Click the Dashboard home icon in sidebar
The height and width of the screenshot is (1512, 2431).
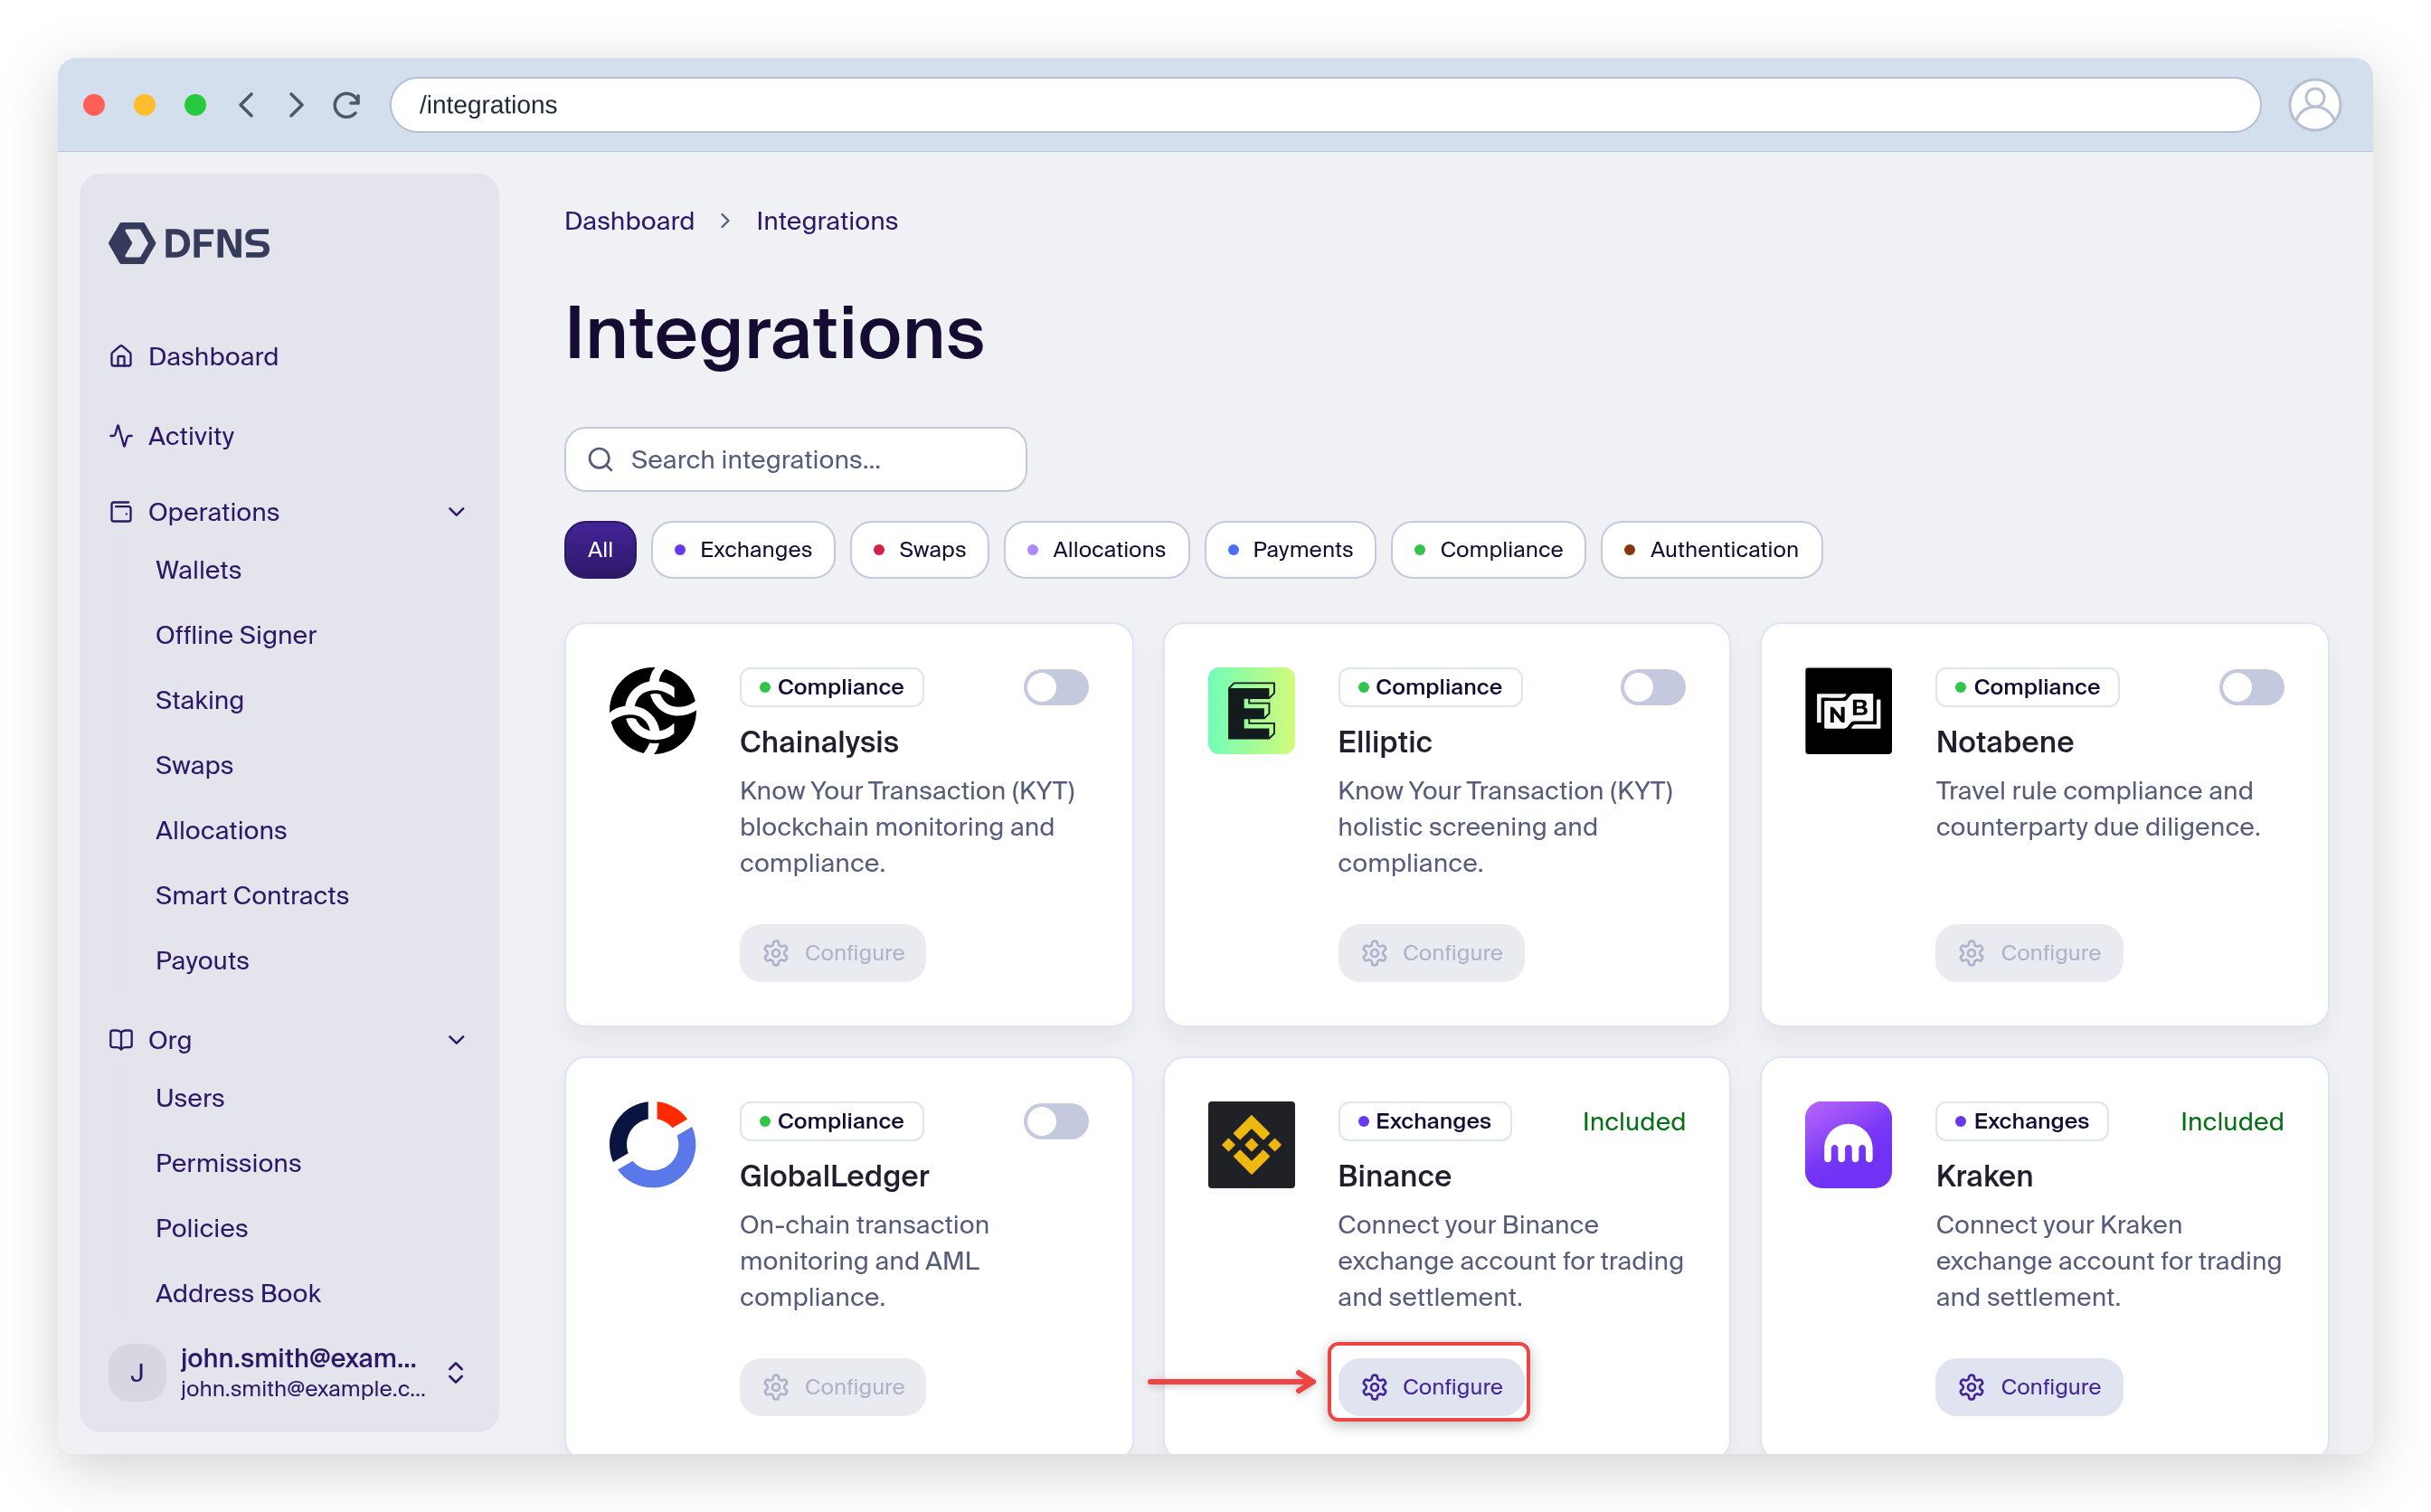(x=121, y=356)
